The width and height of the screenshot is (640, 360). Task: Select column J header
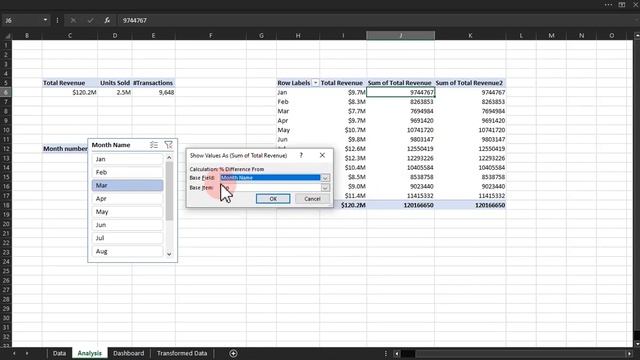pos(400,36)
